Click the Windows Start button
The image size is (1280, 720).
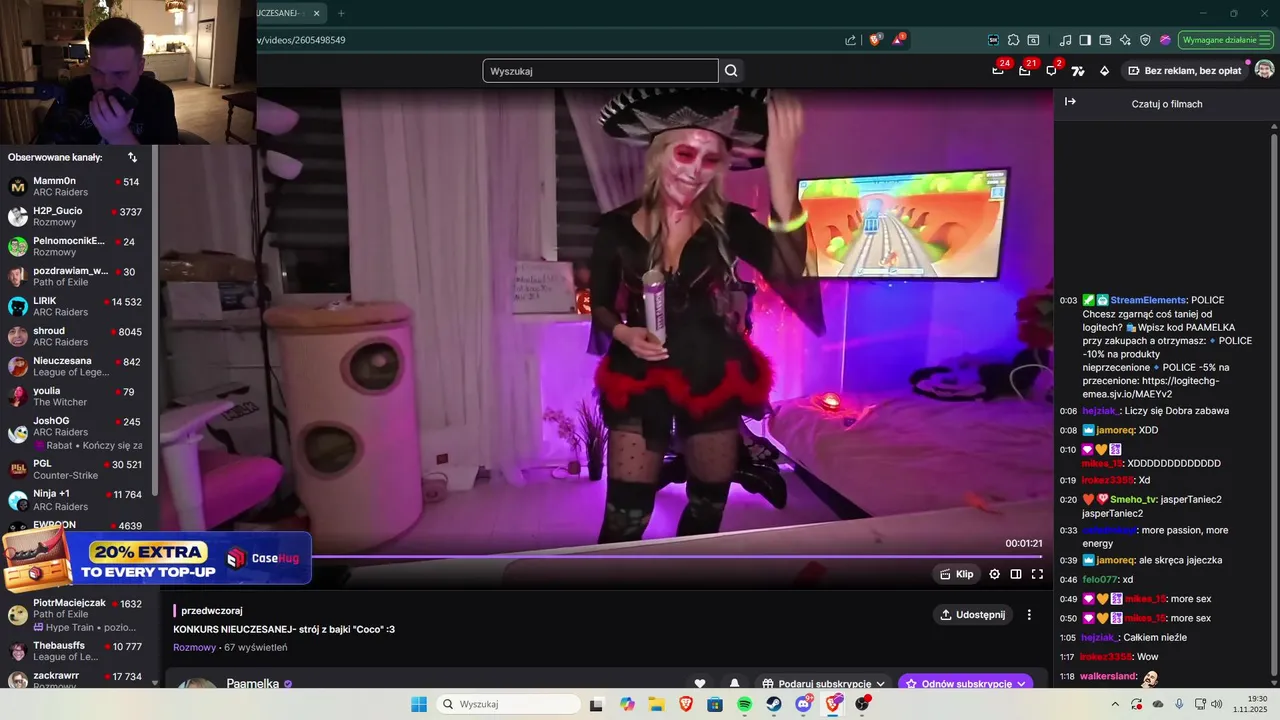point(419,704)
